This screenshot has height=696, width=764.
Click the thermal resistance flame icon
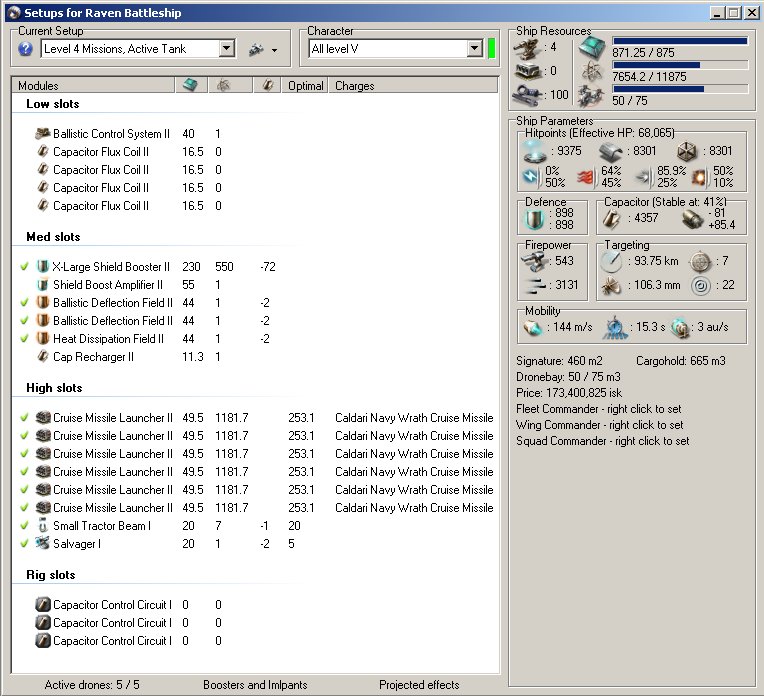coord(586,177)
